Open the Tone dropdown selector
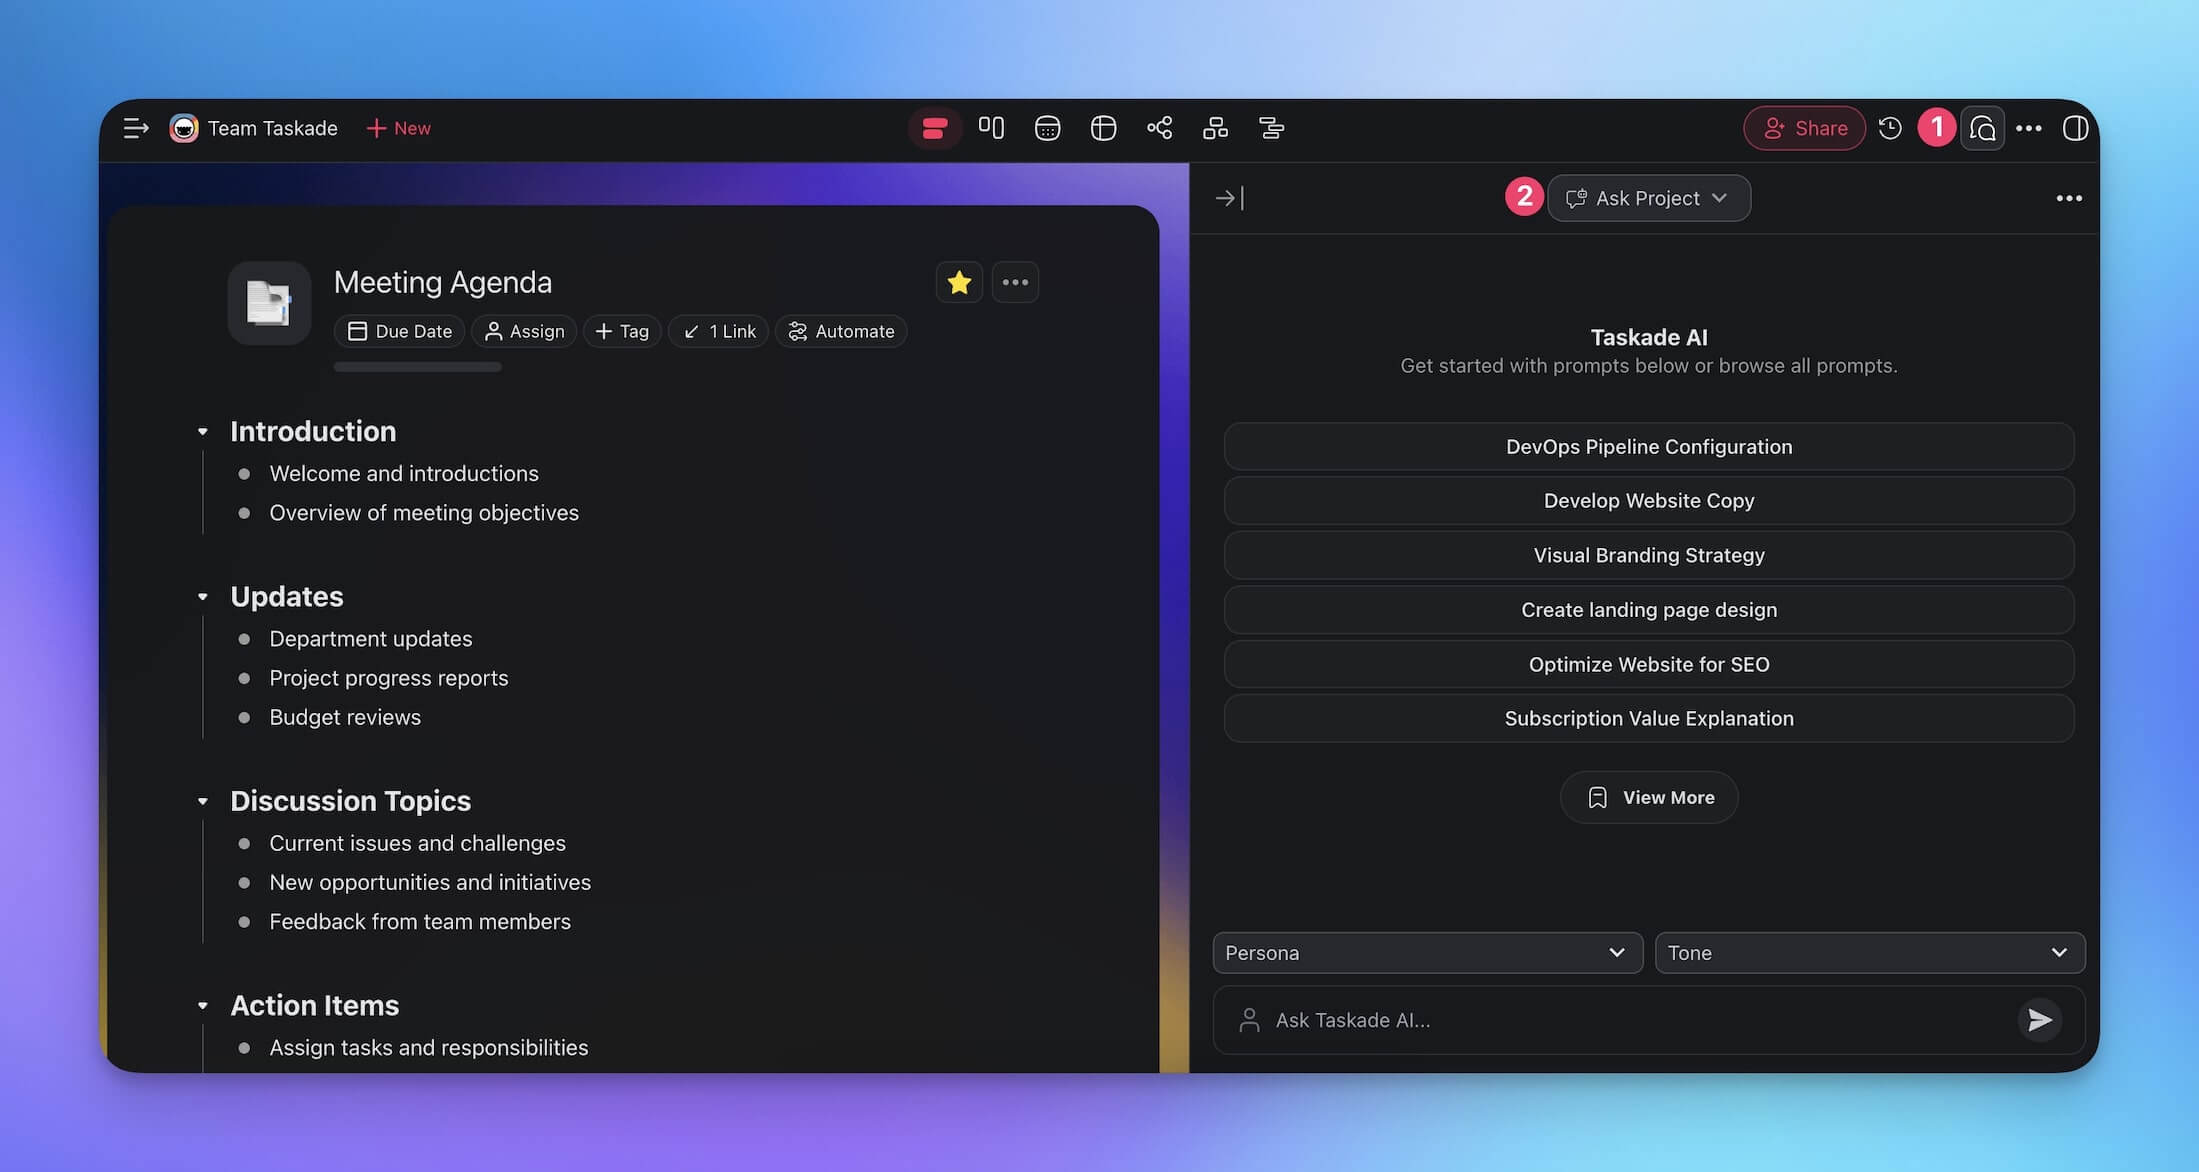 click(x=1869, y=951)
